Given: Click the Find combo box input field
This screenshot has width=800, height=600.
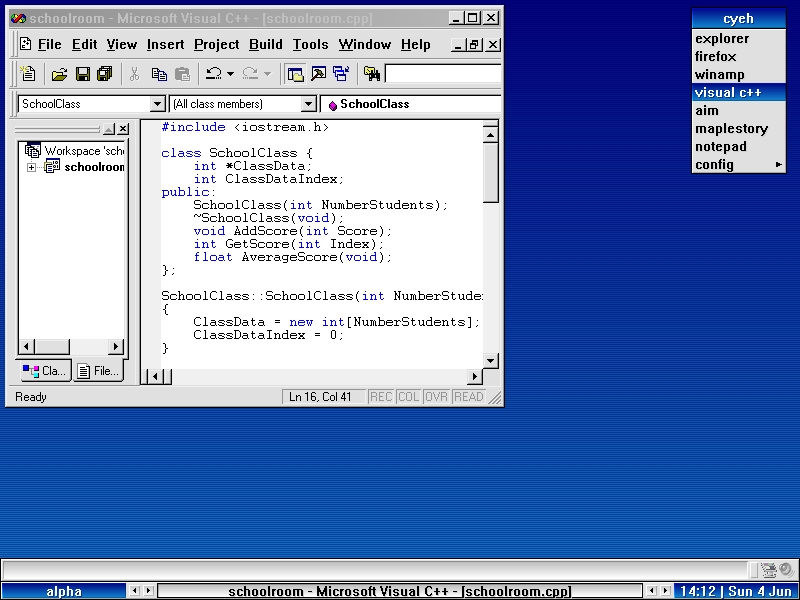Looking at the screenshot, I should pos(443,74).
